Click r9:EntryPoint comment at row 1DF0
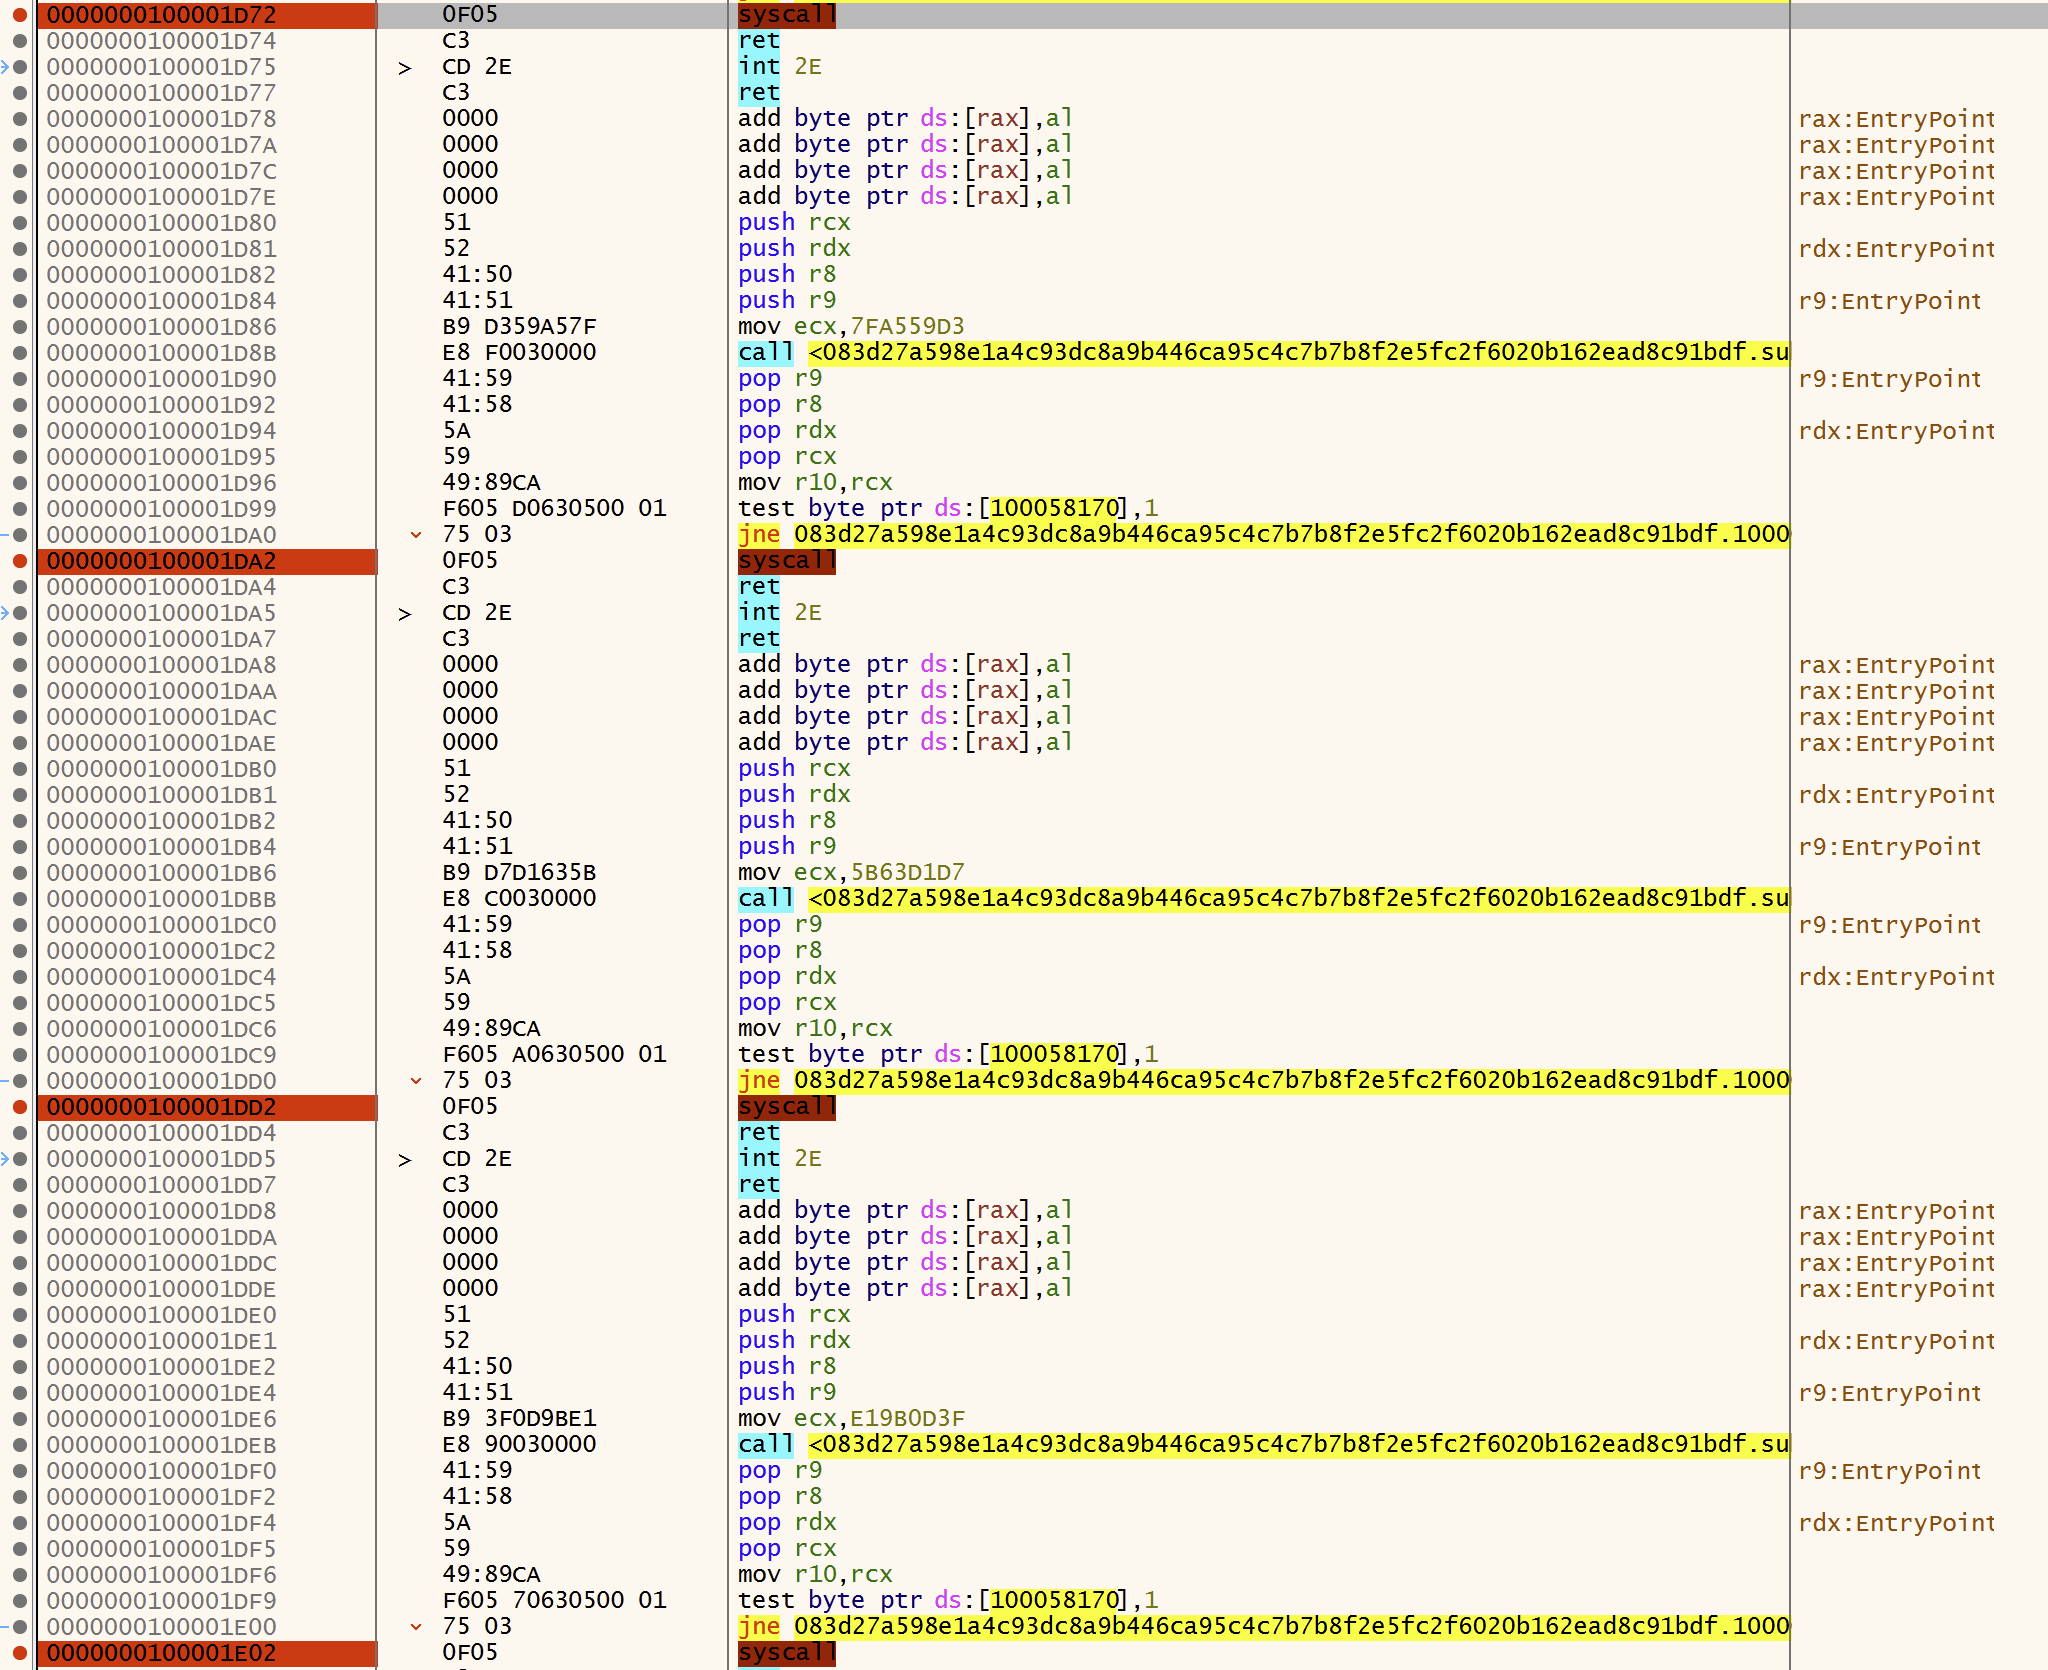Screen dimensions: 2048x1670 click(x=1889, y=1471)
